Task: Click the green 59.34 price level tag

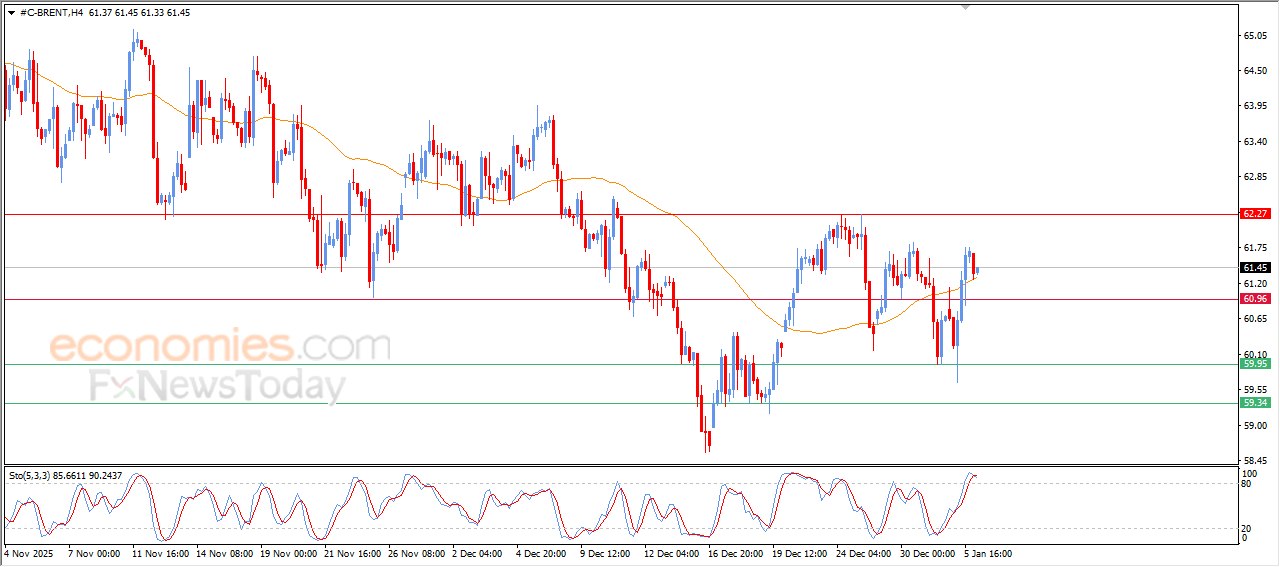Action: (1255, 403)
